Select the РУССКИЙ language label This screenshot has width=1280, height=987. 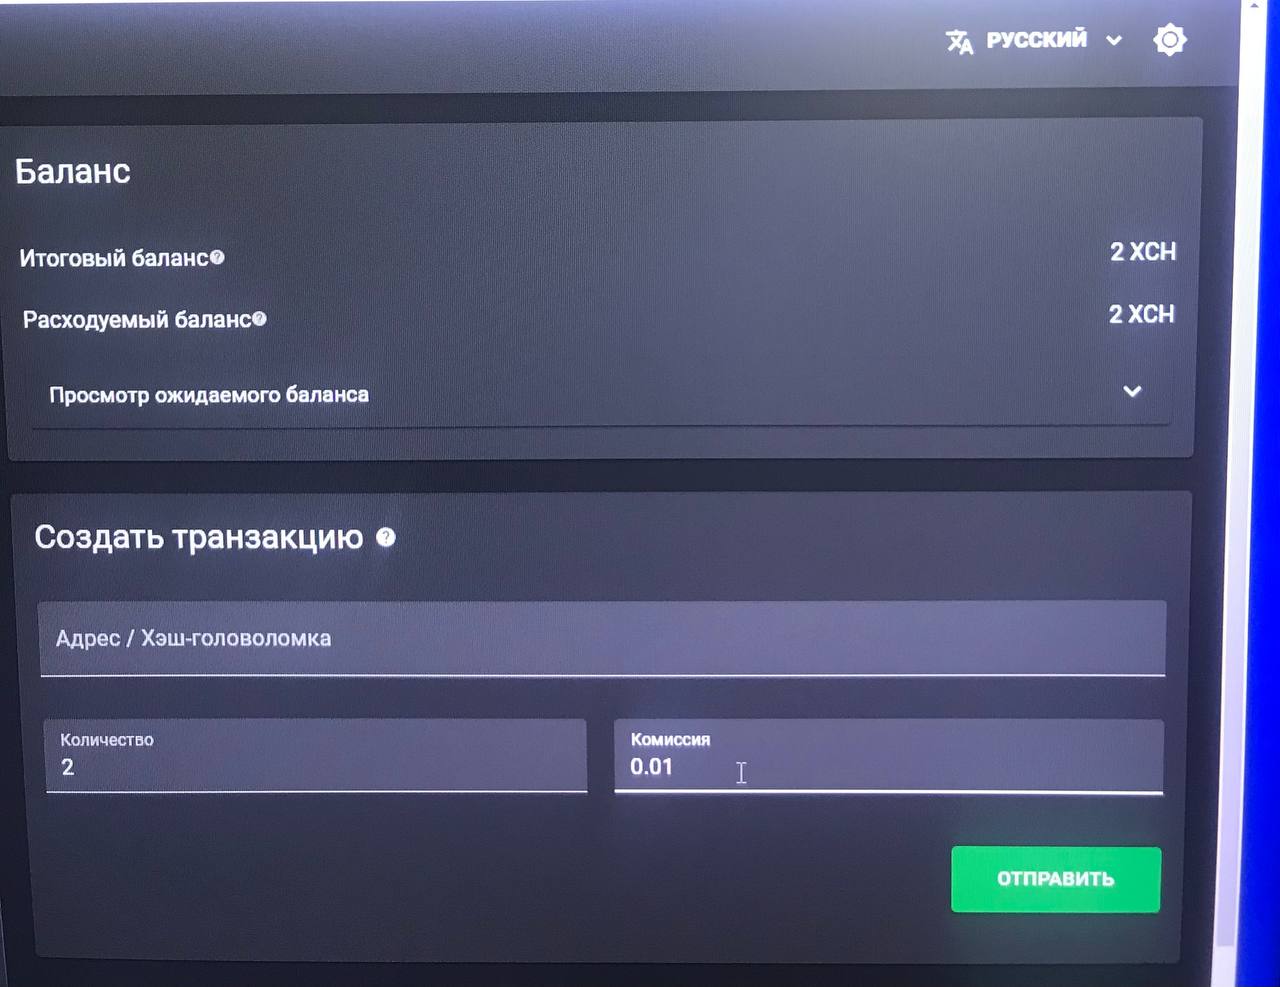coord(1036,40)
